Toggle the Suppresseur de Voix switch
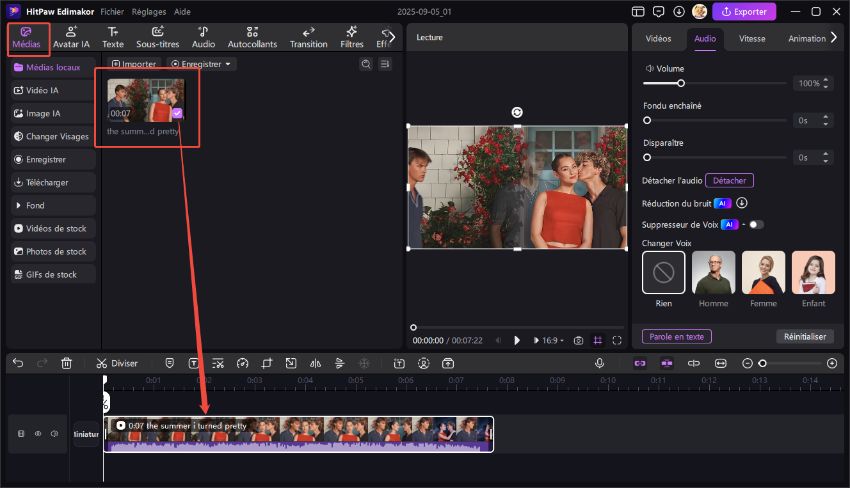This screenshot has width=850, height=488. click(x=756, y=224)
